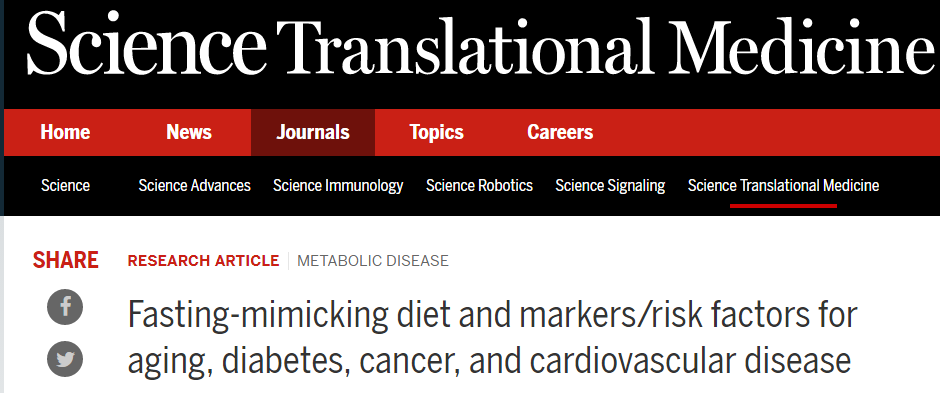Select the Journals tab
Image resolution: width=940 pixels, height=393 pixels.
313,132
